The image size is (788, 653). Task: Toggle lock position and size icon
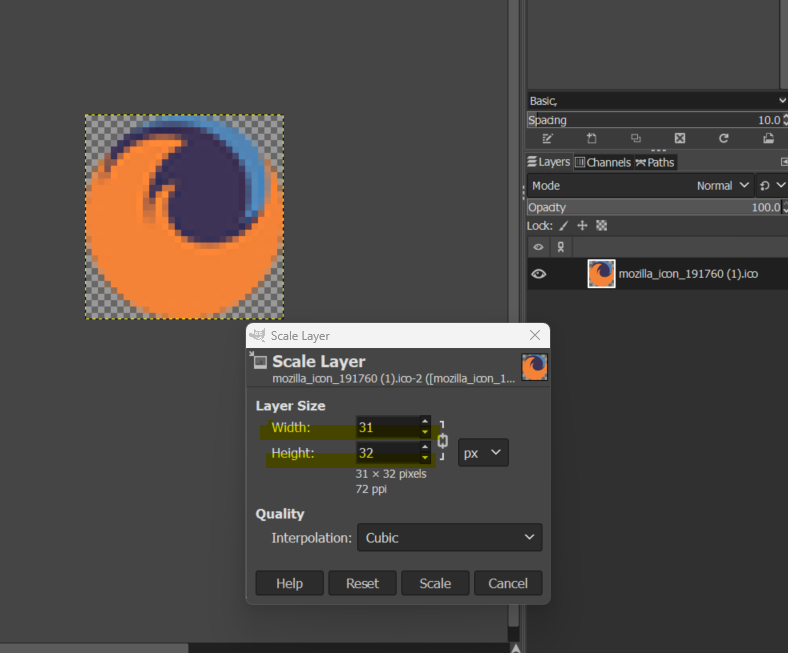tap(582, 226)
